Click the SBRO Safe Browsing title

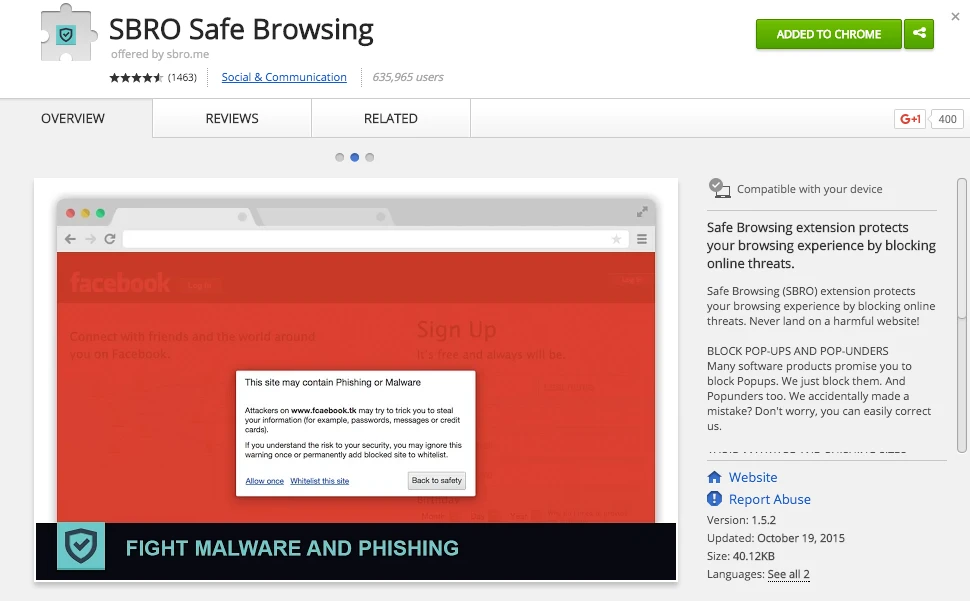coord(241,29)
